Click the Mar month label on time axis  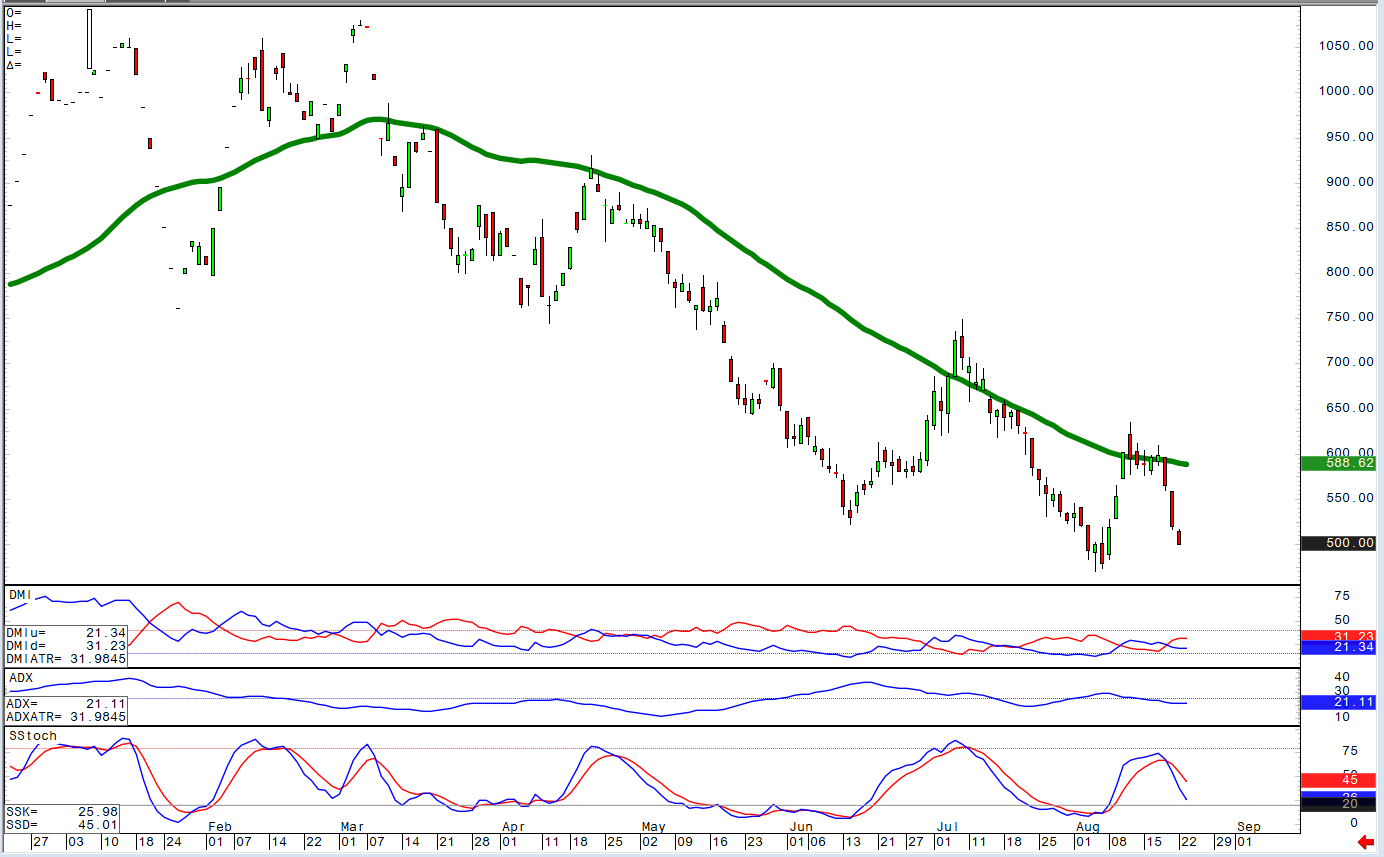(x=352, y=827)
